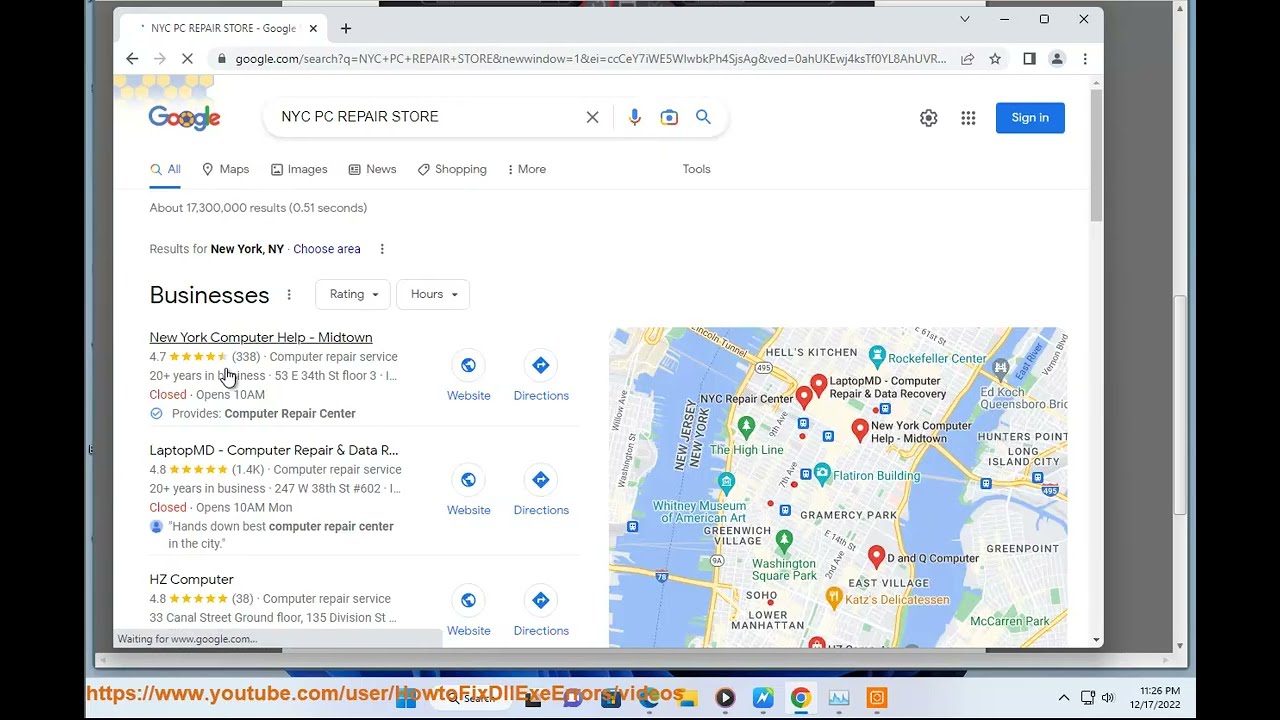The height and width of the screenshot is (720, 1280).
Task: Expand the Hours filter dropdown
Action: coord(433,294)
